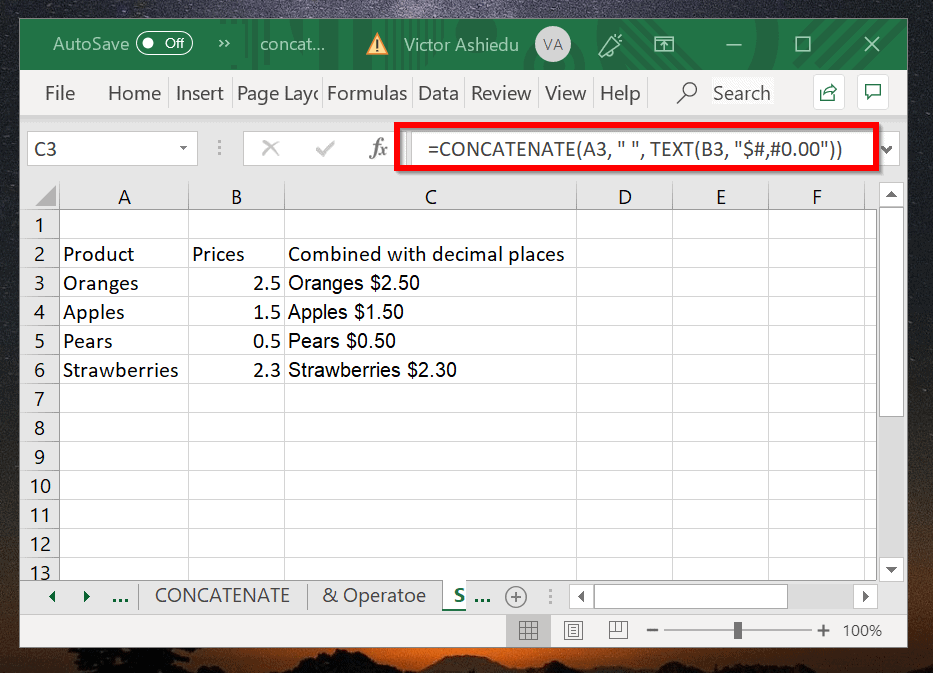Open the Search feature with the magnifier icon

click(688, 92)
